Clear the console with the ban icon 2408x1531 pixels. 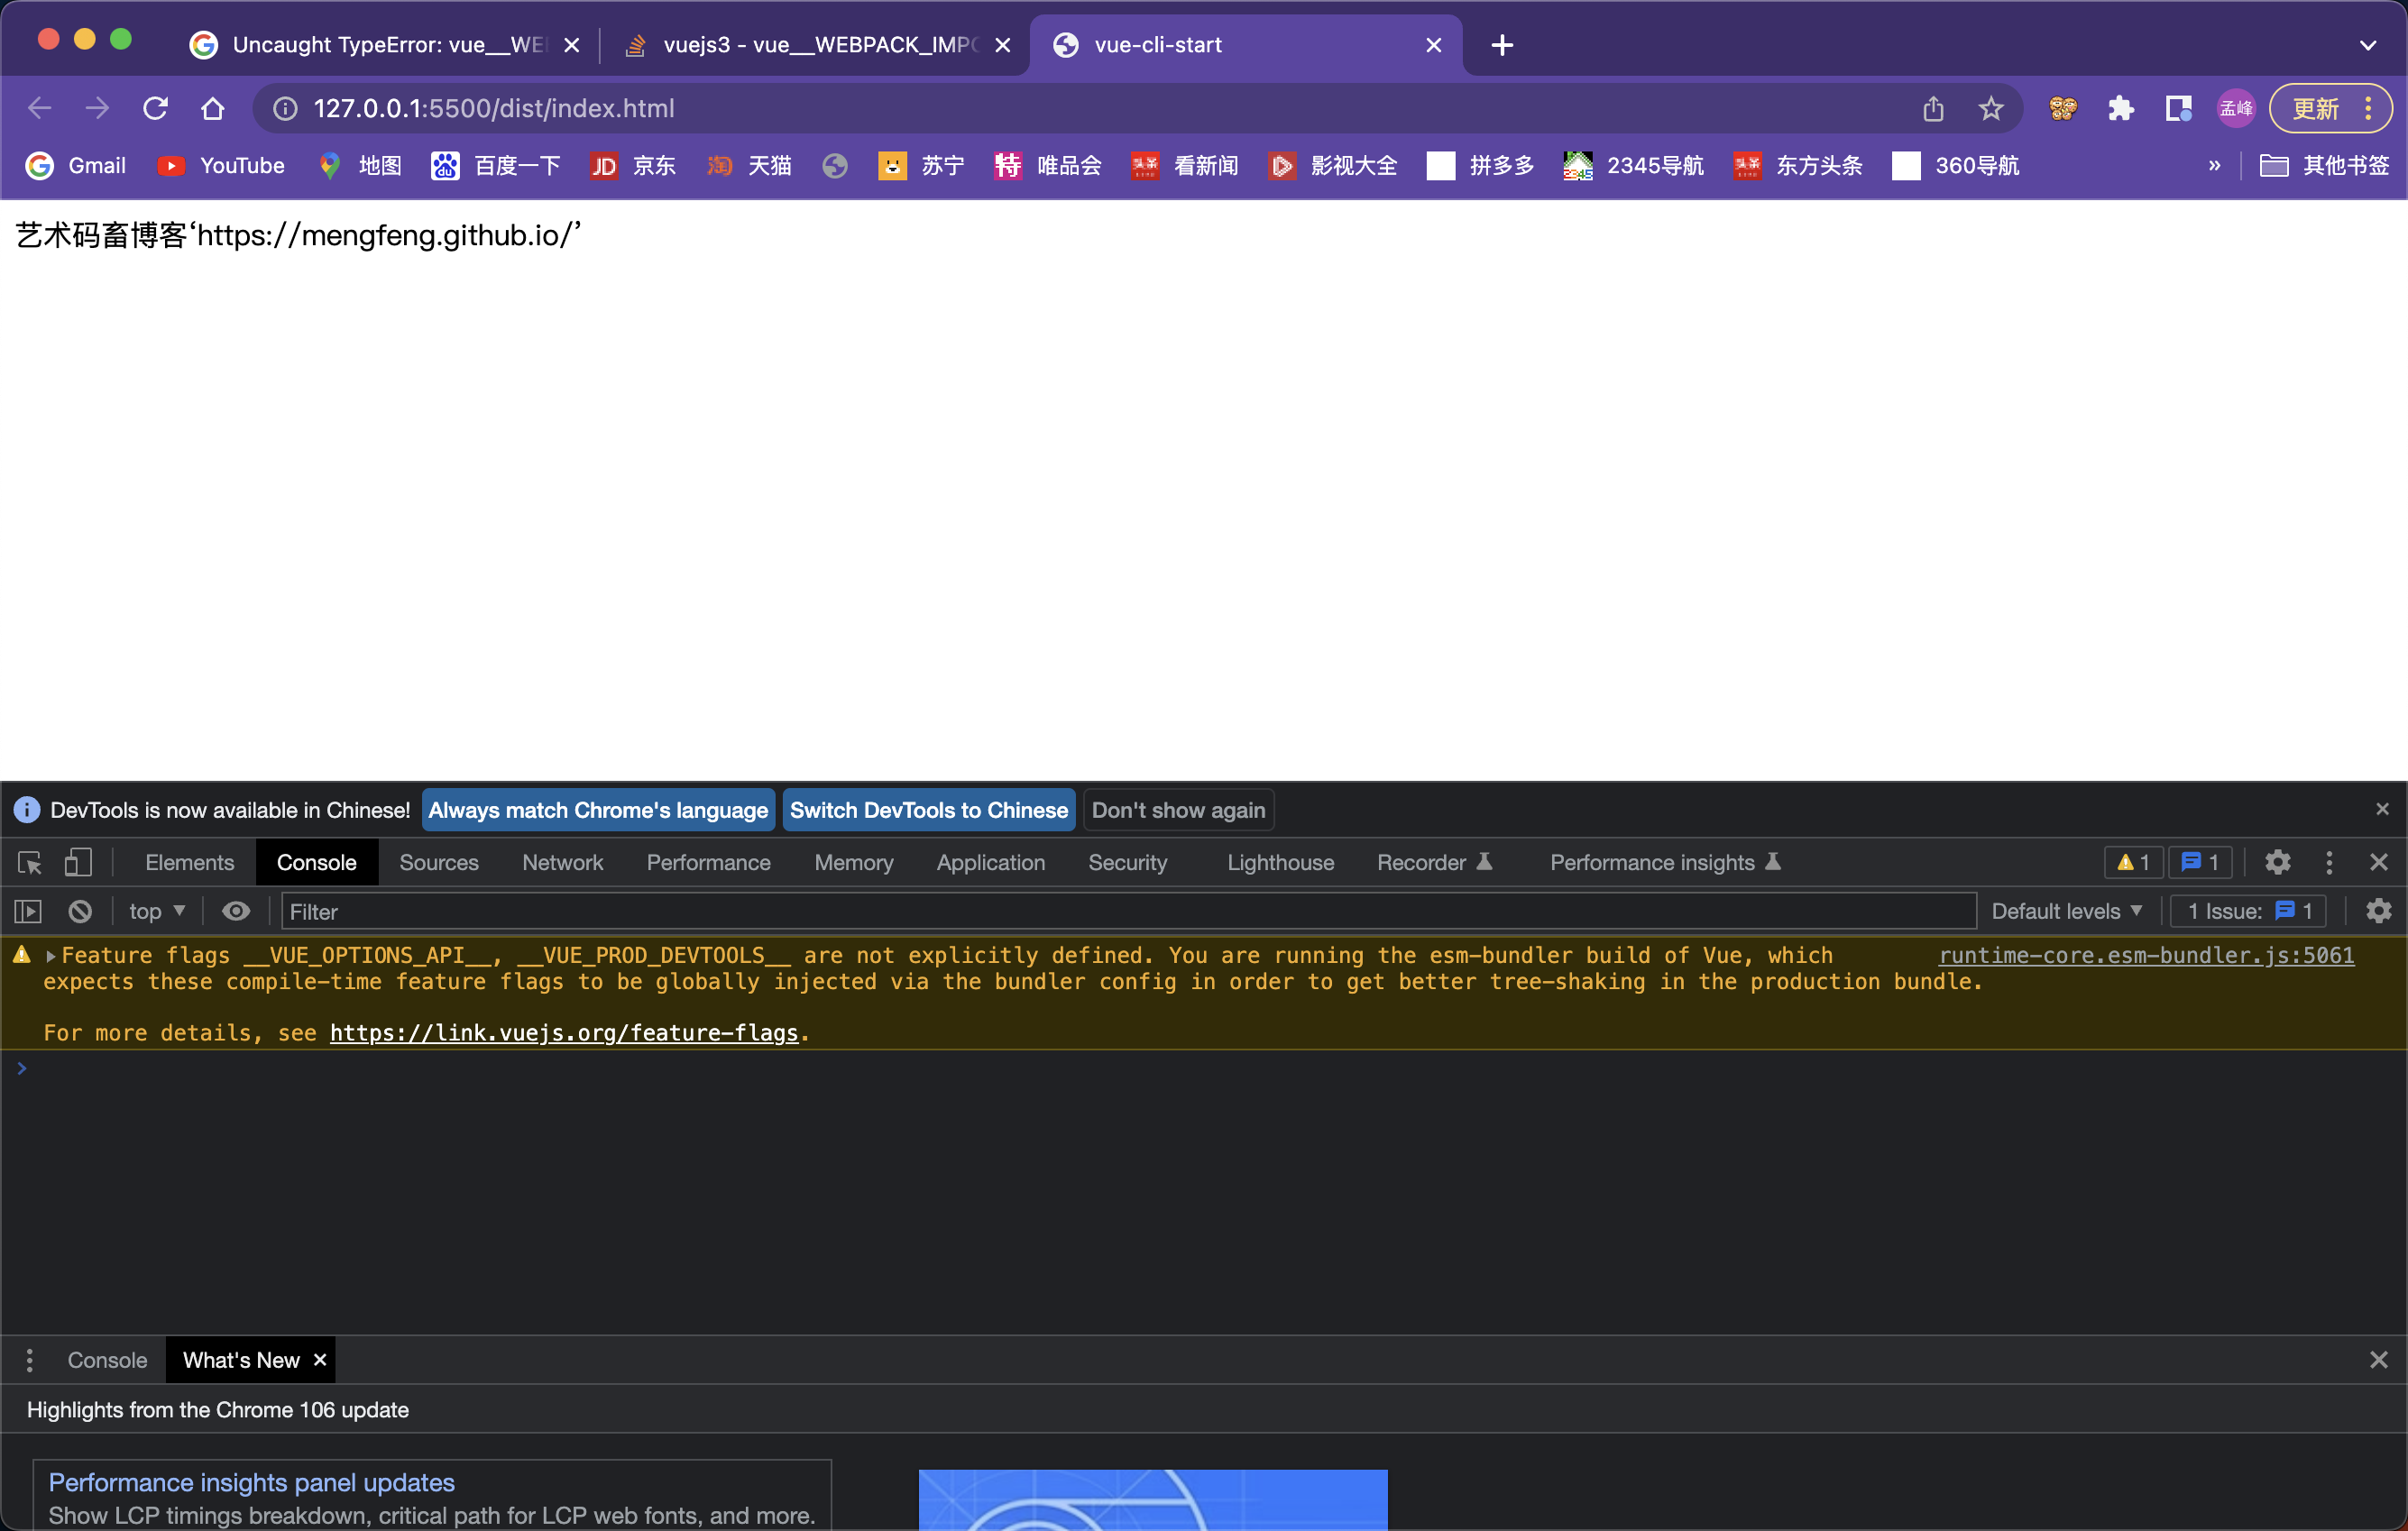80,911
